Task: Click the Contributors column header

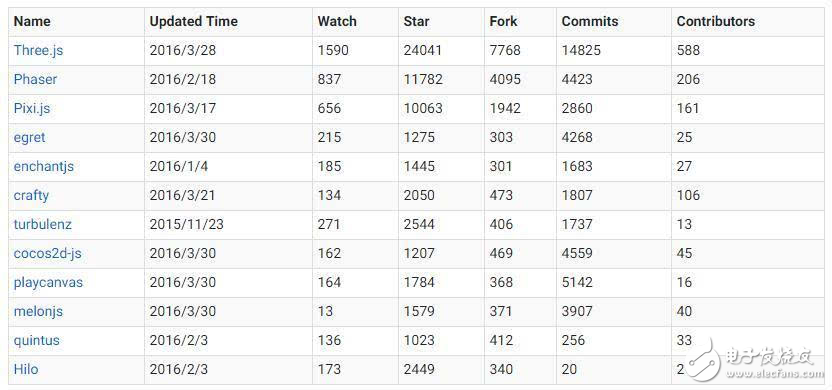Action: 716,22
